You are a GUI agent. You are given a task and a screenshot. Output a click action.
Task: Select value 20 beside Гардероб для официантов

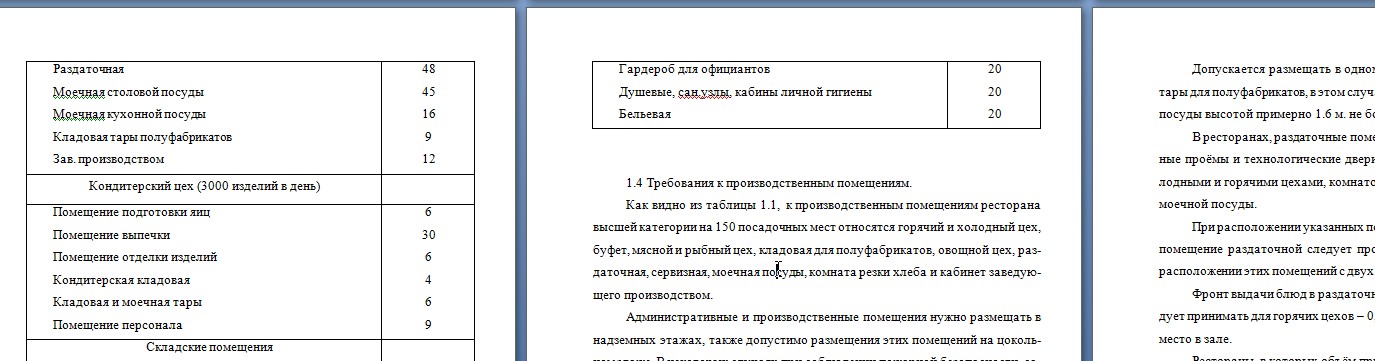[994, 70]
